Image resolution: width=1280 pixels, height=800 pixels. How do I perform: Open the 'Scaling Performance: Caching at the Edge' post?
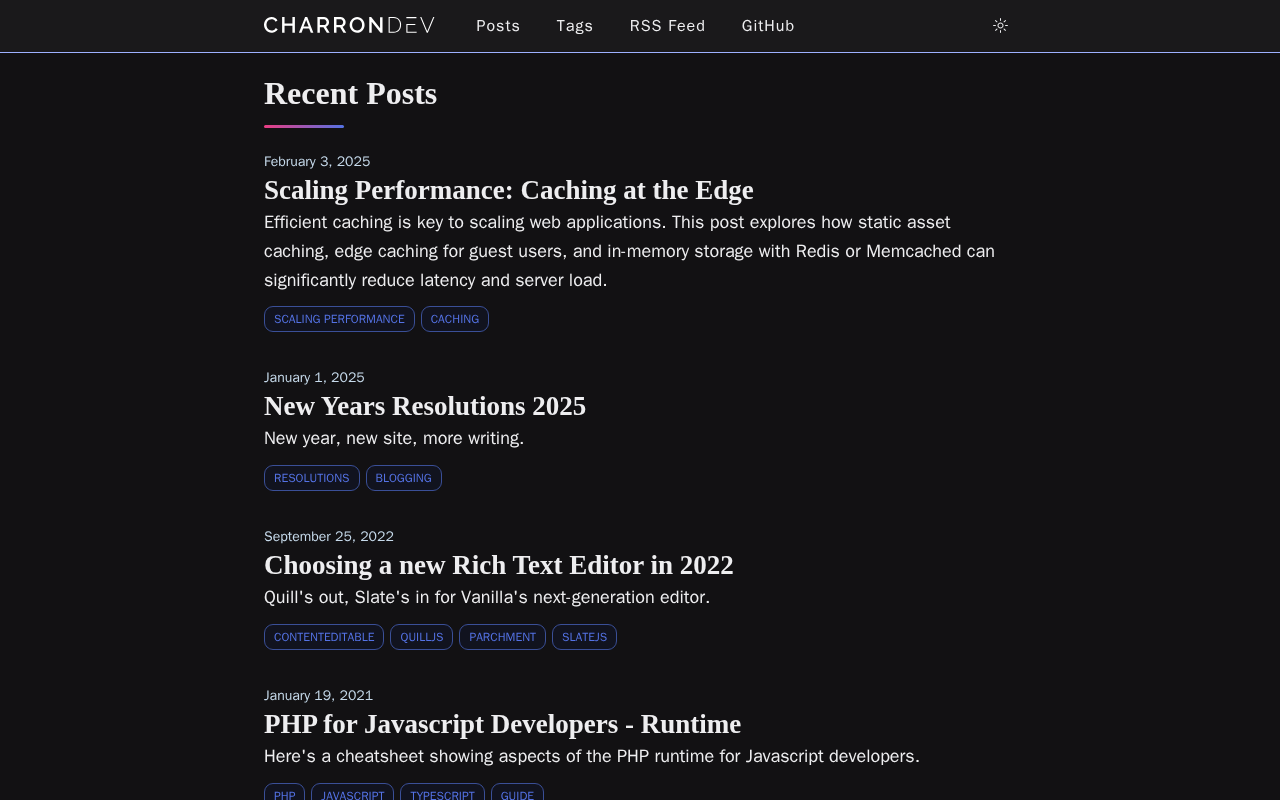508,190
